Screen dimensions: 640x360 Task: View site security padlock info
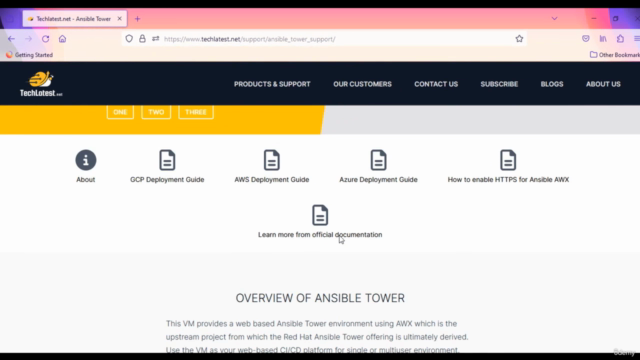(x=142, y=39)
